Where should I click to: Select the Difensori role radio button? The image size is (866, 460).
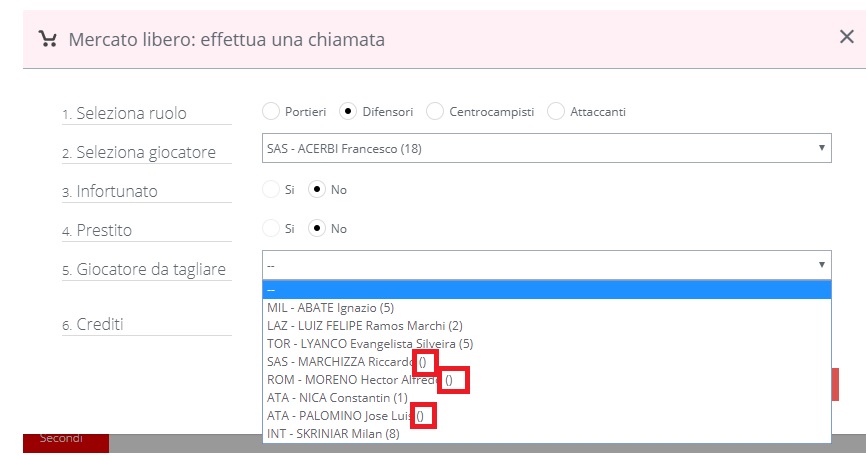pyautogui.click(x=348, y=111)
